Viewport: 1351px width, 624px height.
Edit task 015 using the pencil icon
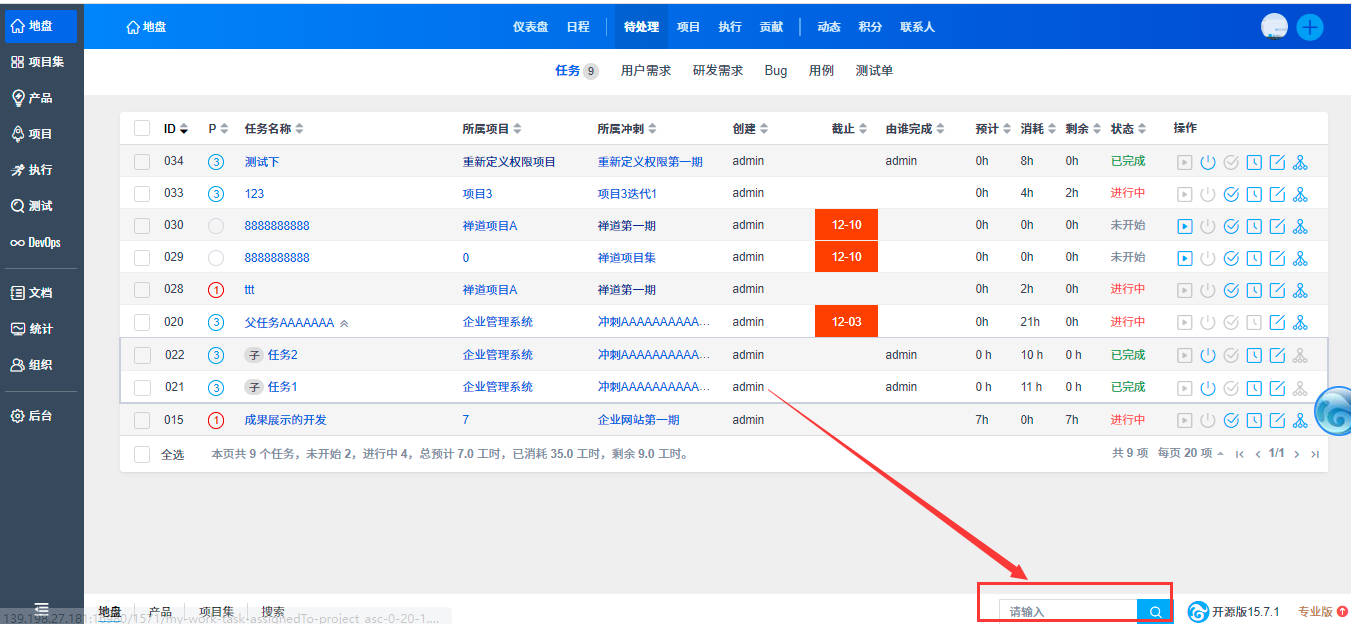[x=1277, y=421]
